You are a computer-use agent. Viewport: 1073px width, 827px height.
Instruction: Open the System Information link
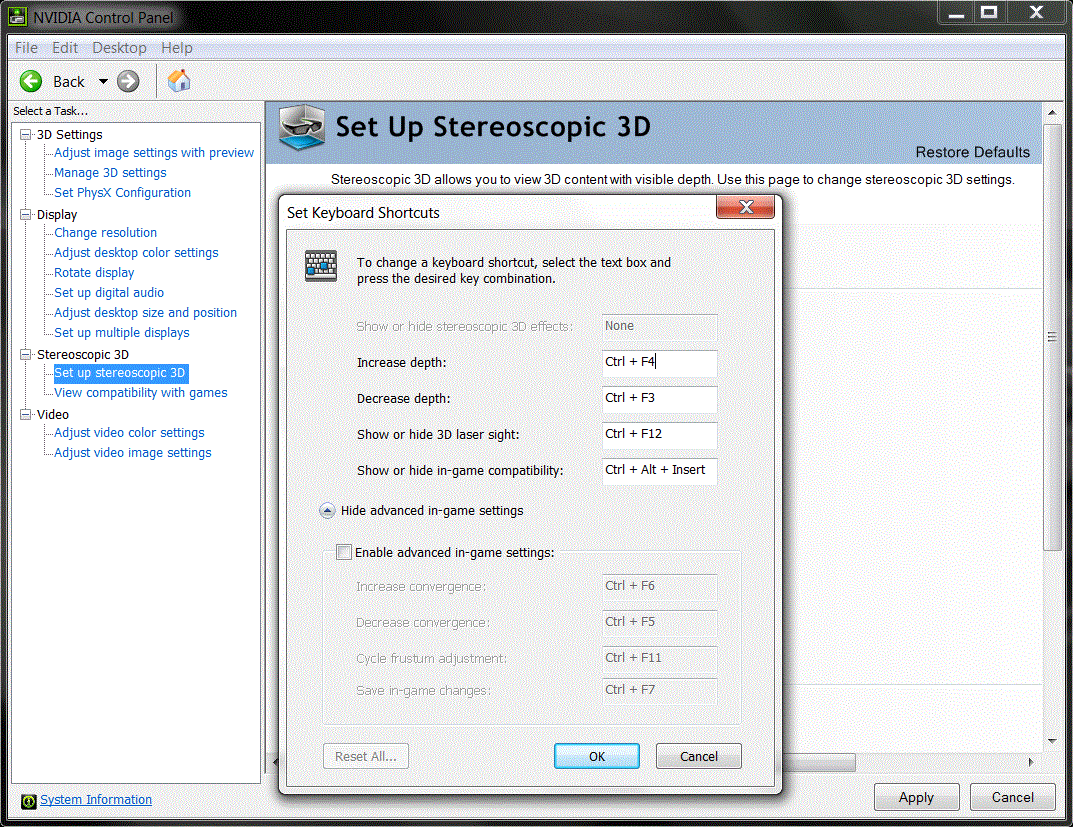pyautogui.click(x=96, y=800)
